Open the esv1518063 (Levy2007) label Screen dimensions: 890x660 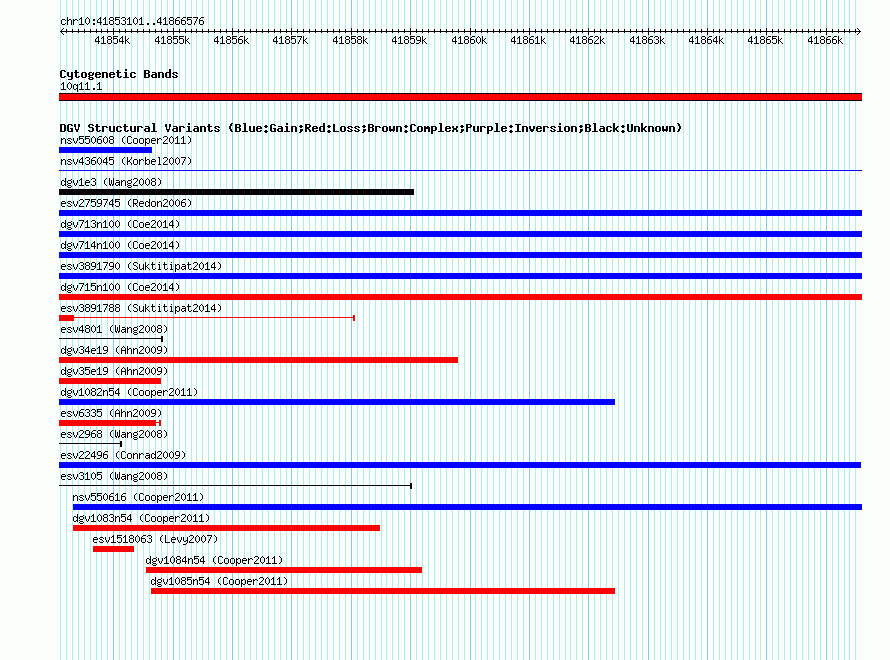click(x=155, y=539)
